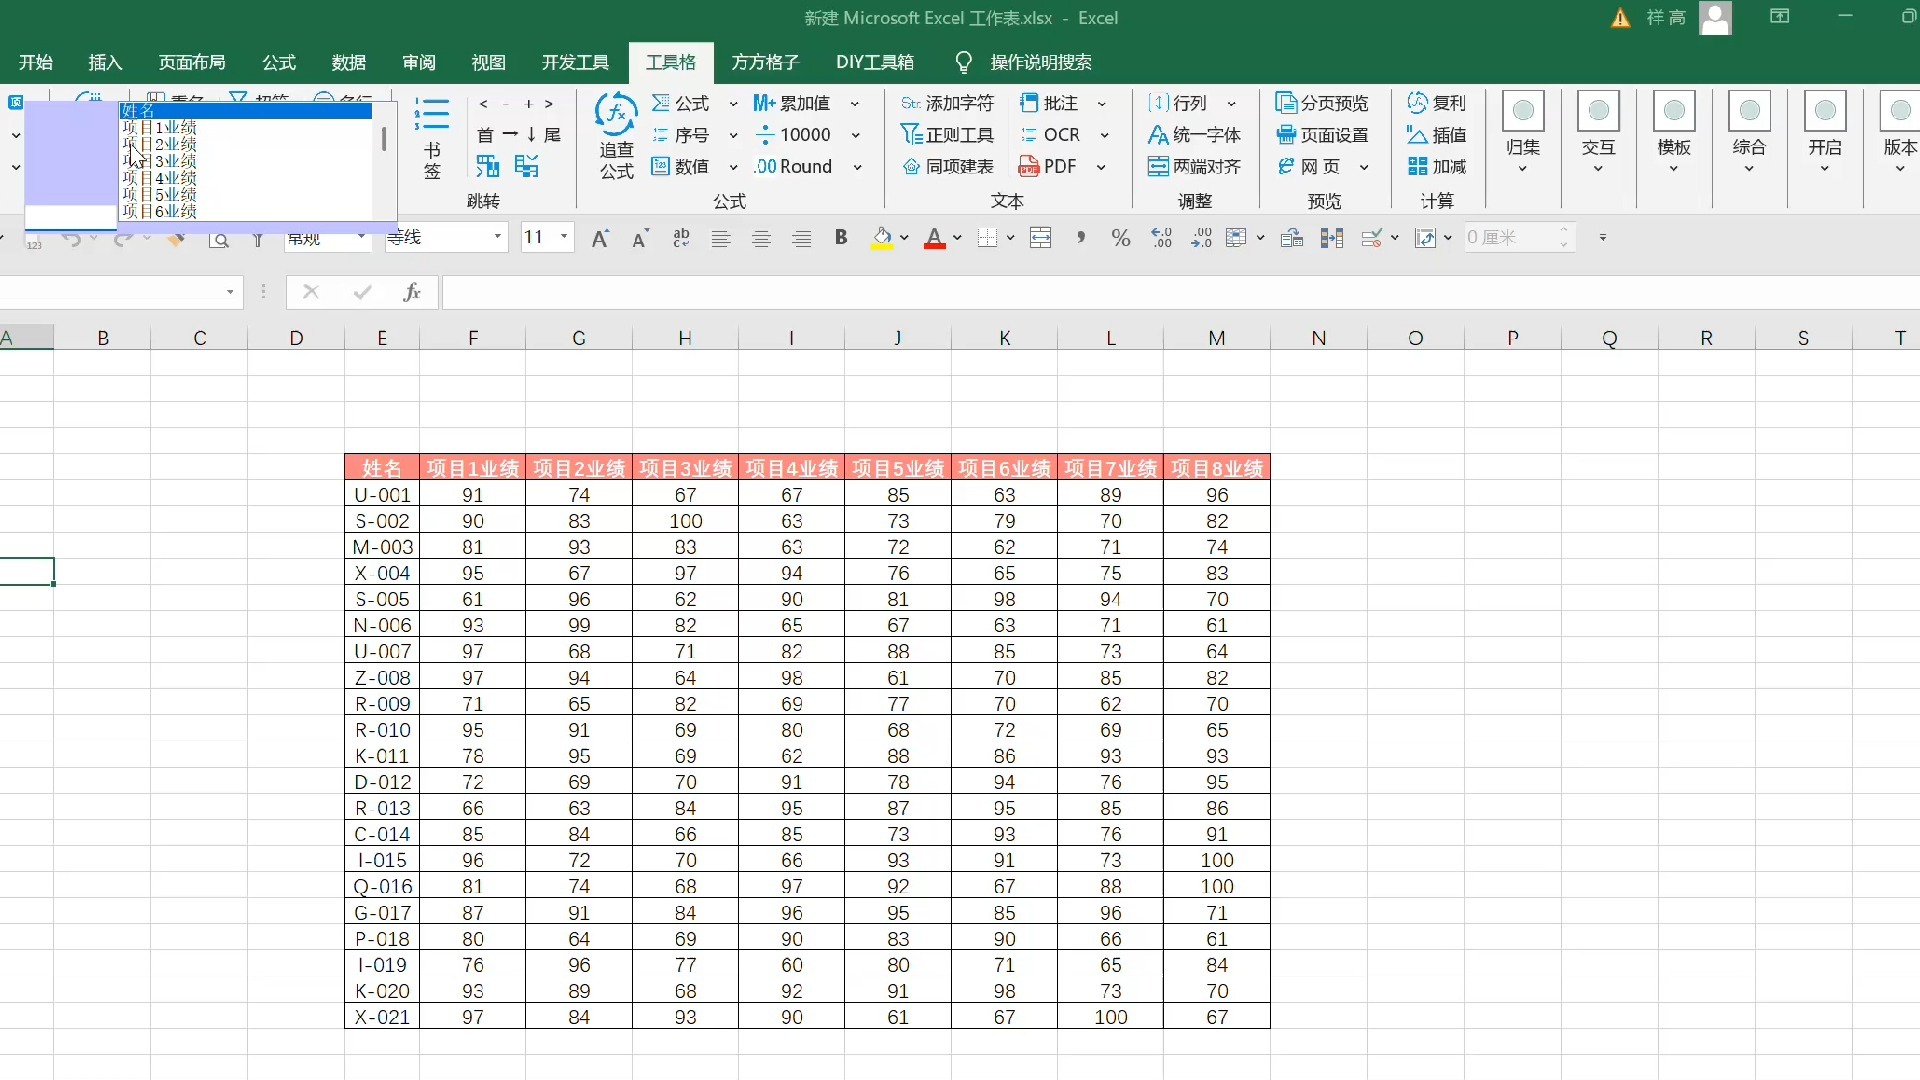
Task: Click the 统一字体 unify font icon
Action: point(1158,135)
